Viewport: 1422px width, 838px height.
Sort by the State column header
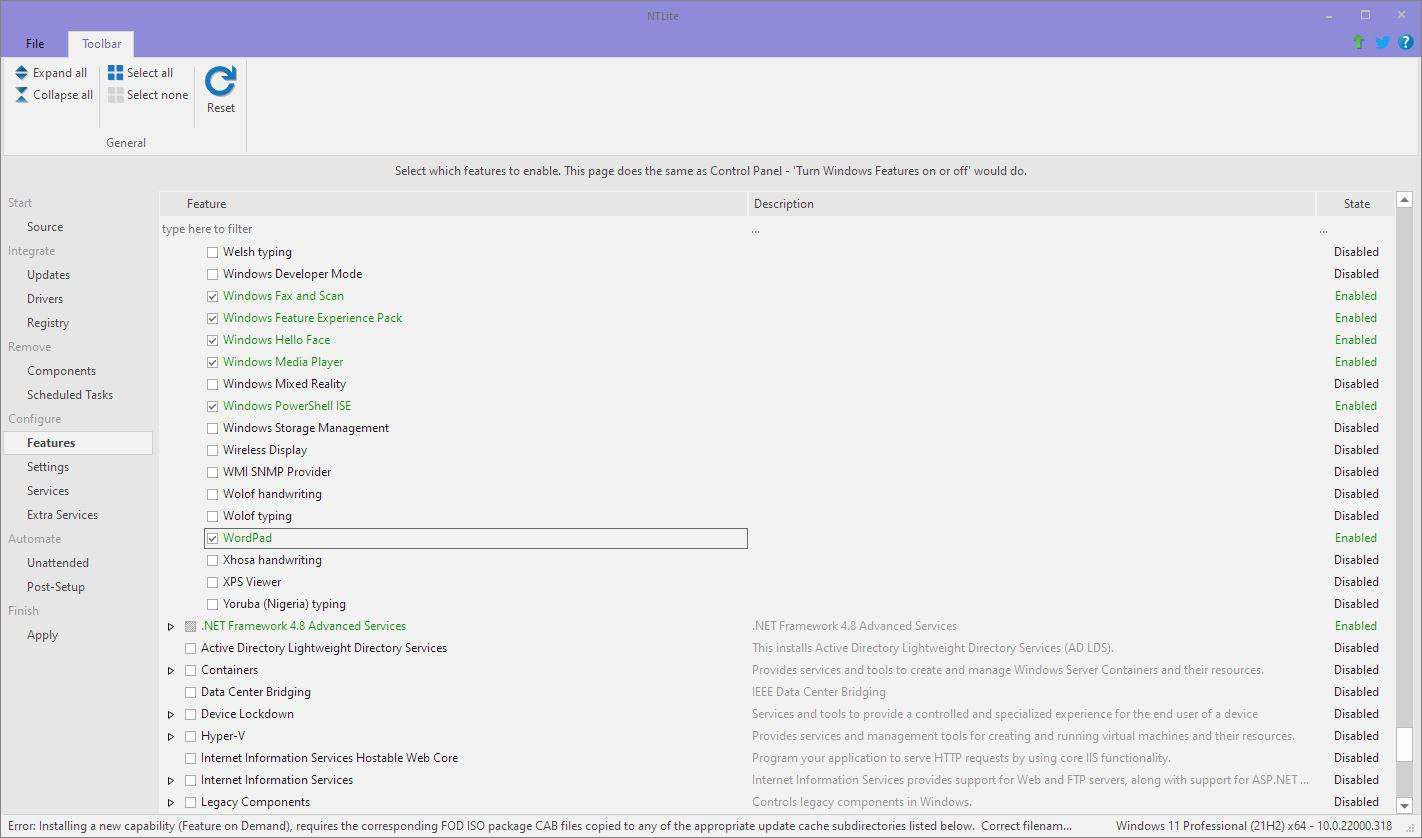tap(1356, 204)
